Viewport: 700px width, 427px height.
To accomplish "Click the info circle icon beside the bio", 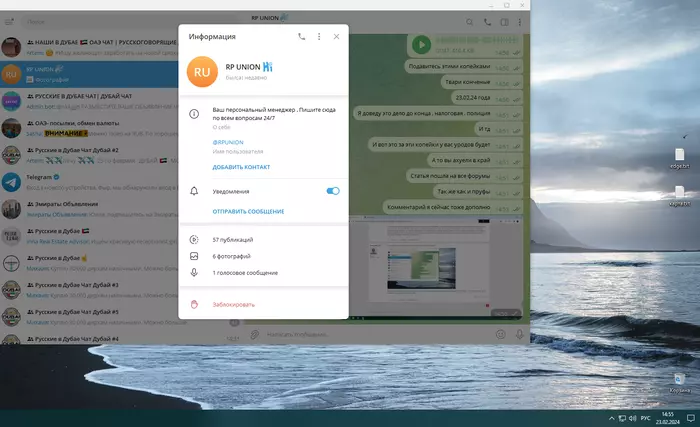I will click(194, 114).
